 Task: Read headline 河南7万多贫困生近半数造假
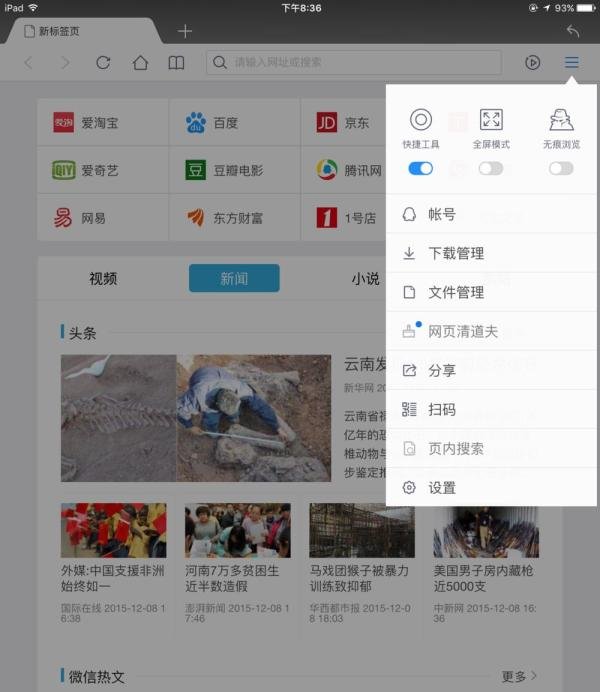(232, 578)
